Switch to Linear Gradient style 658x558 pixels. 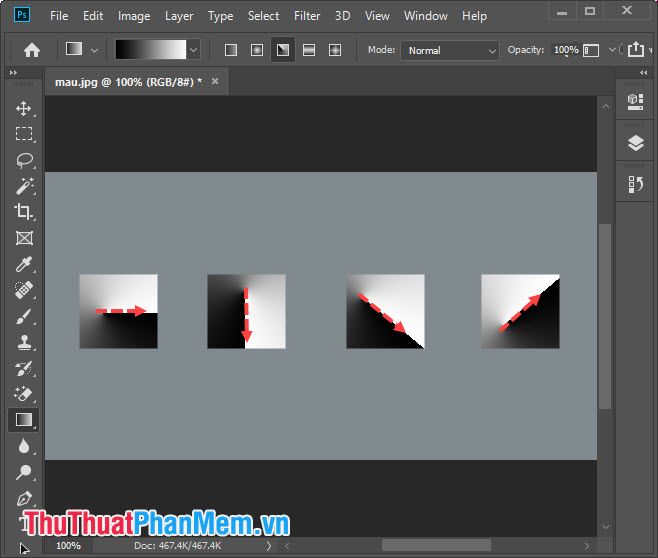click(x=231, y=50)
